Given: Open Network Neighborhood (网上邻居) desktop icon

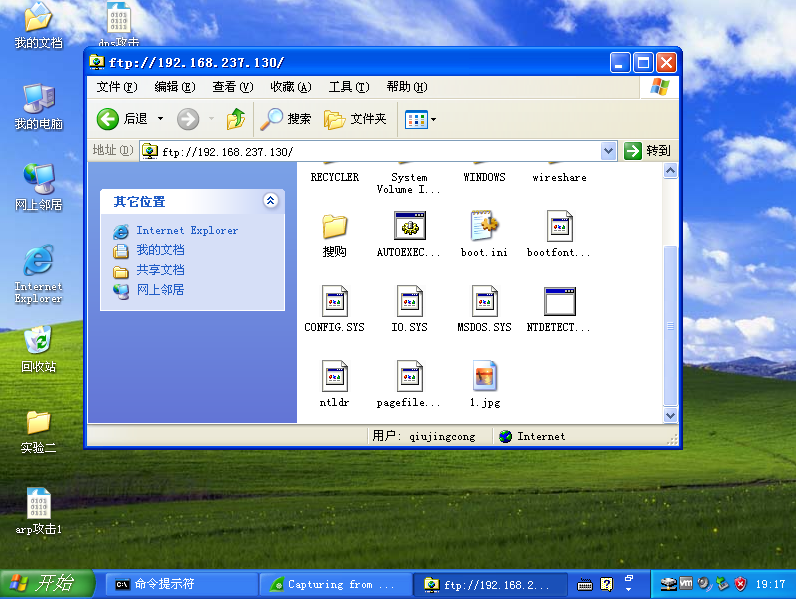Looking at the screenshot, I should click(39, 188).
